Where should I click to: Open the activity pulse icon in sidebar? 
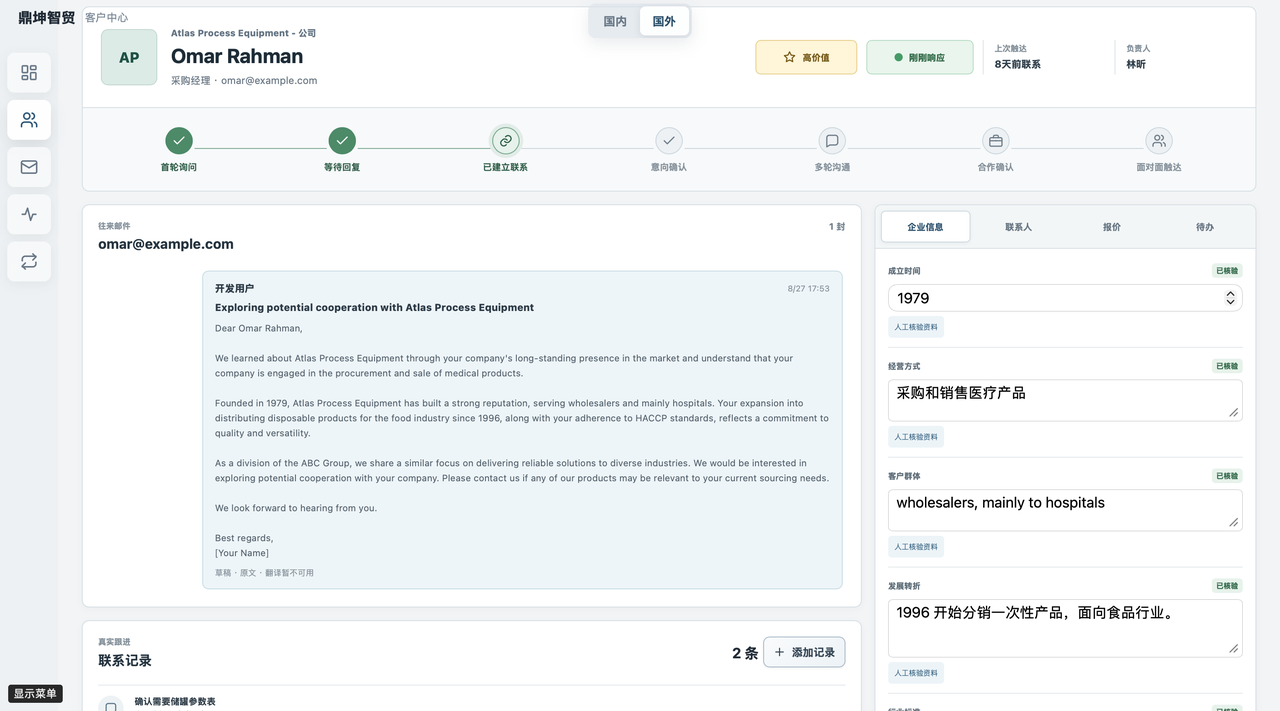click(29, 214)
